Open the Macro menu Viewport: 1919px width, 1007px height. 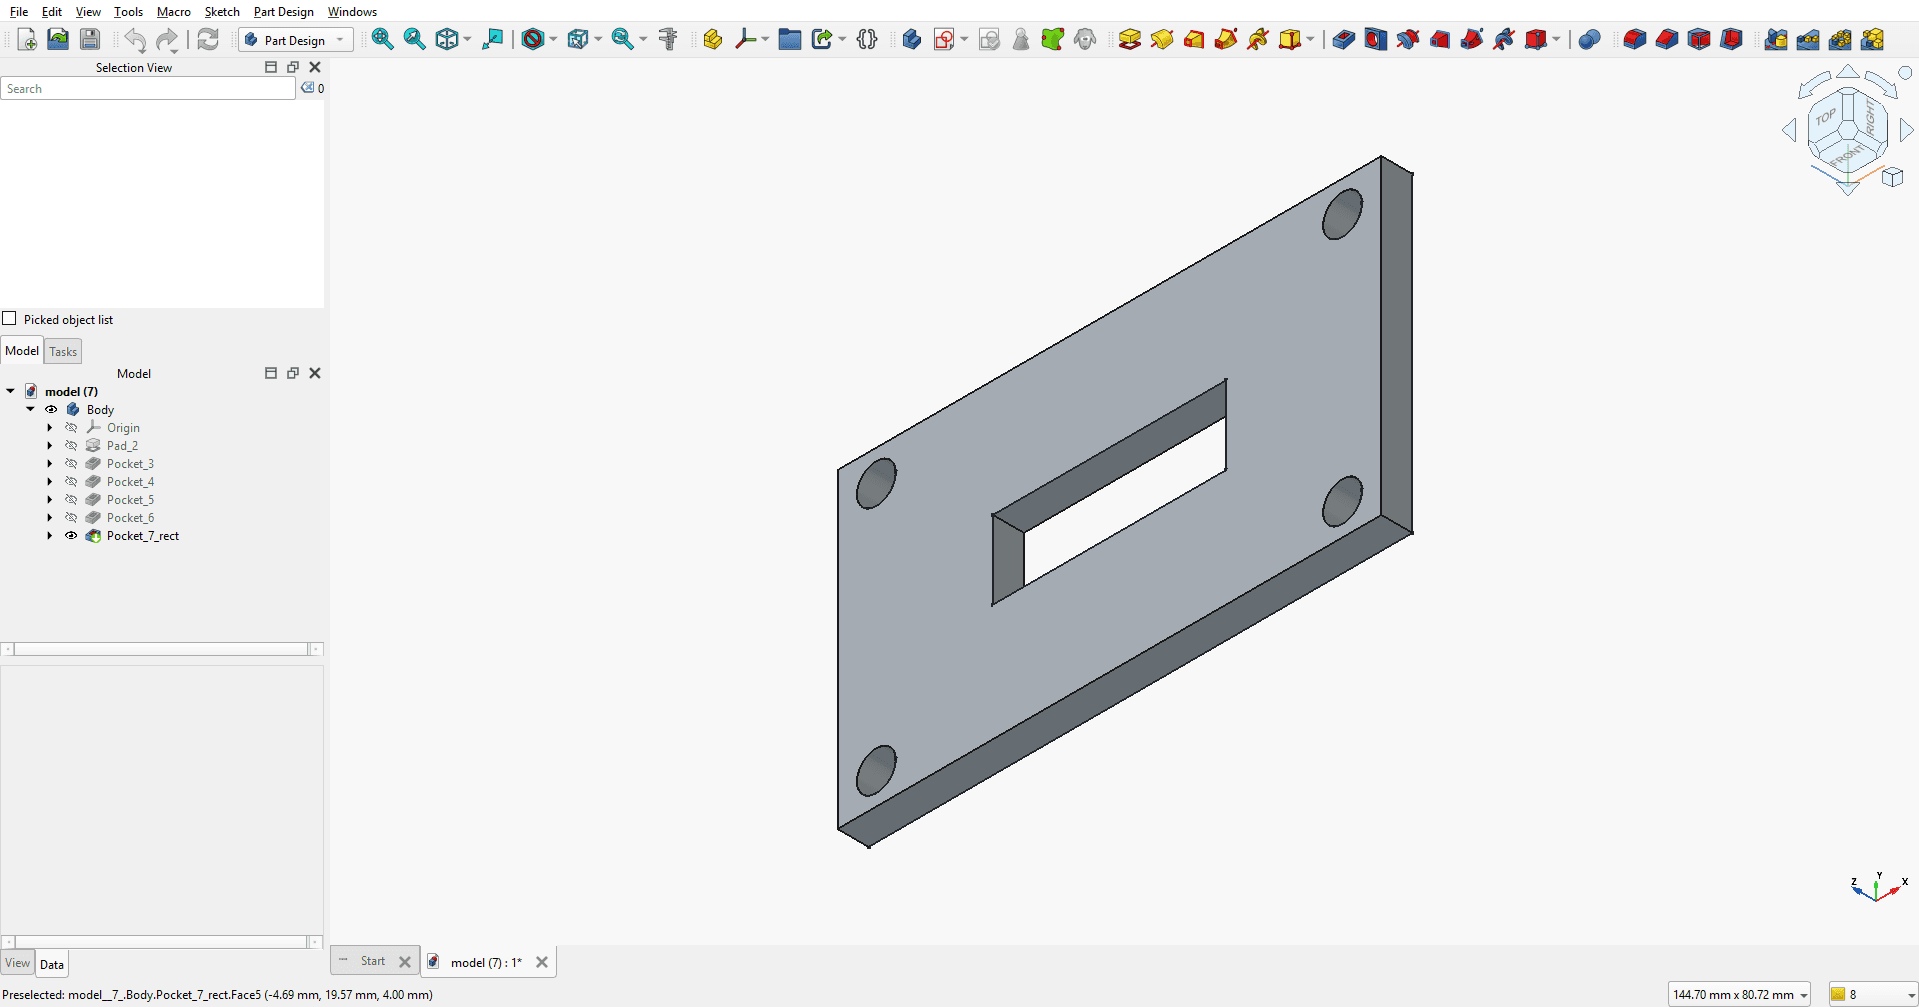[x=174, y=12]
